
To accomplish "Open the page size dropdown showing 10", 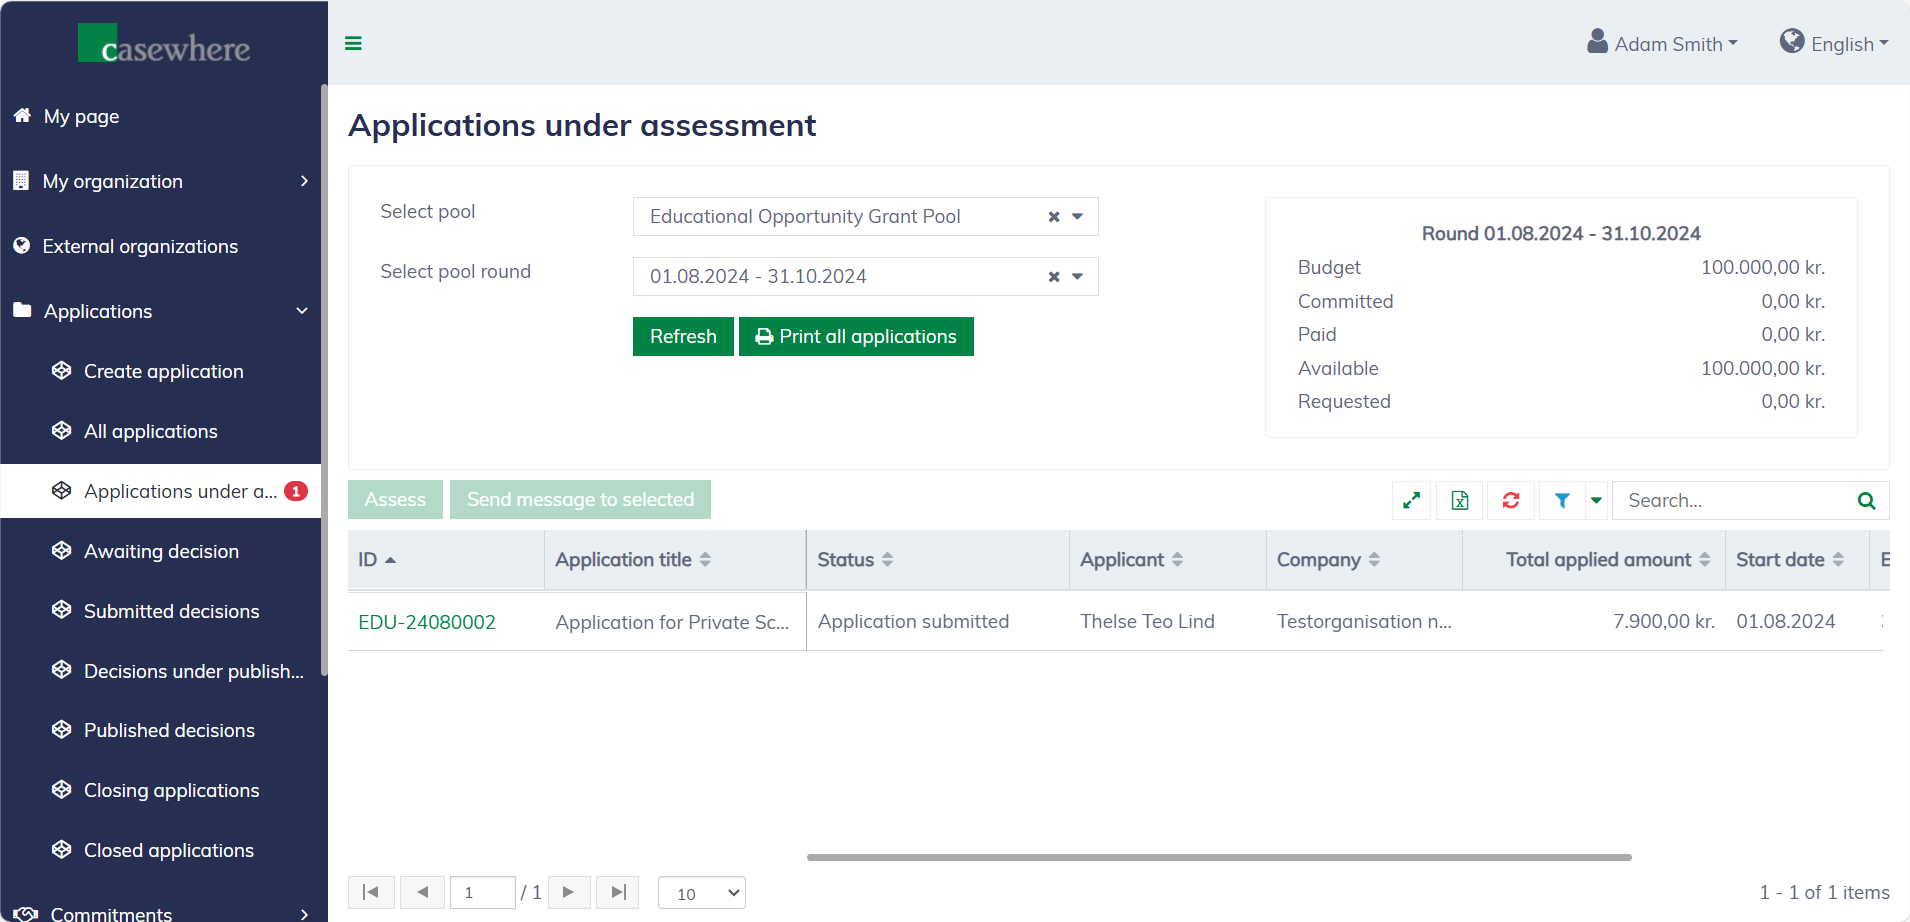I will (x=702, y=893).
